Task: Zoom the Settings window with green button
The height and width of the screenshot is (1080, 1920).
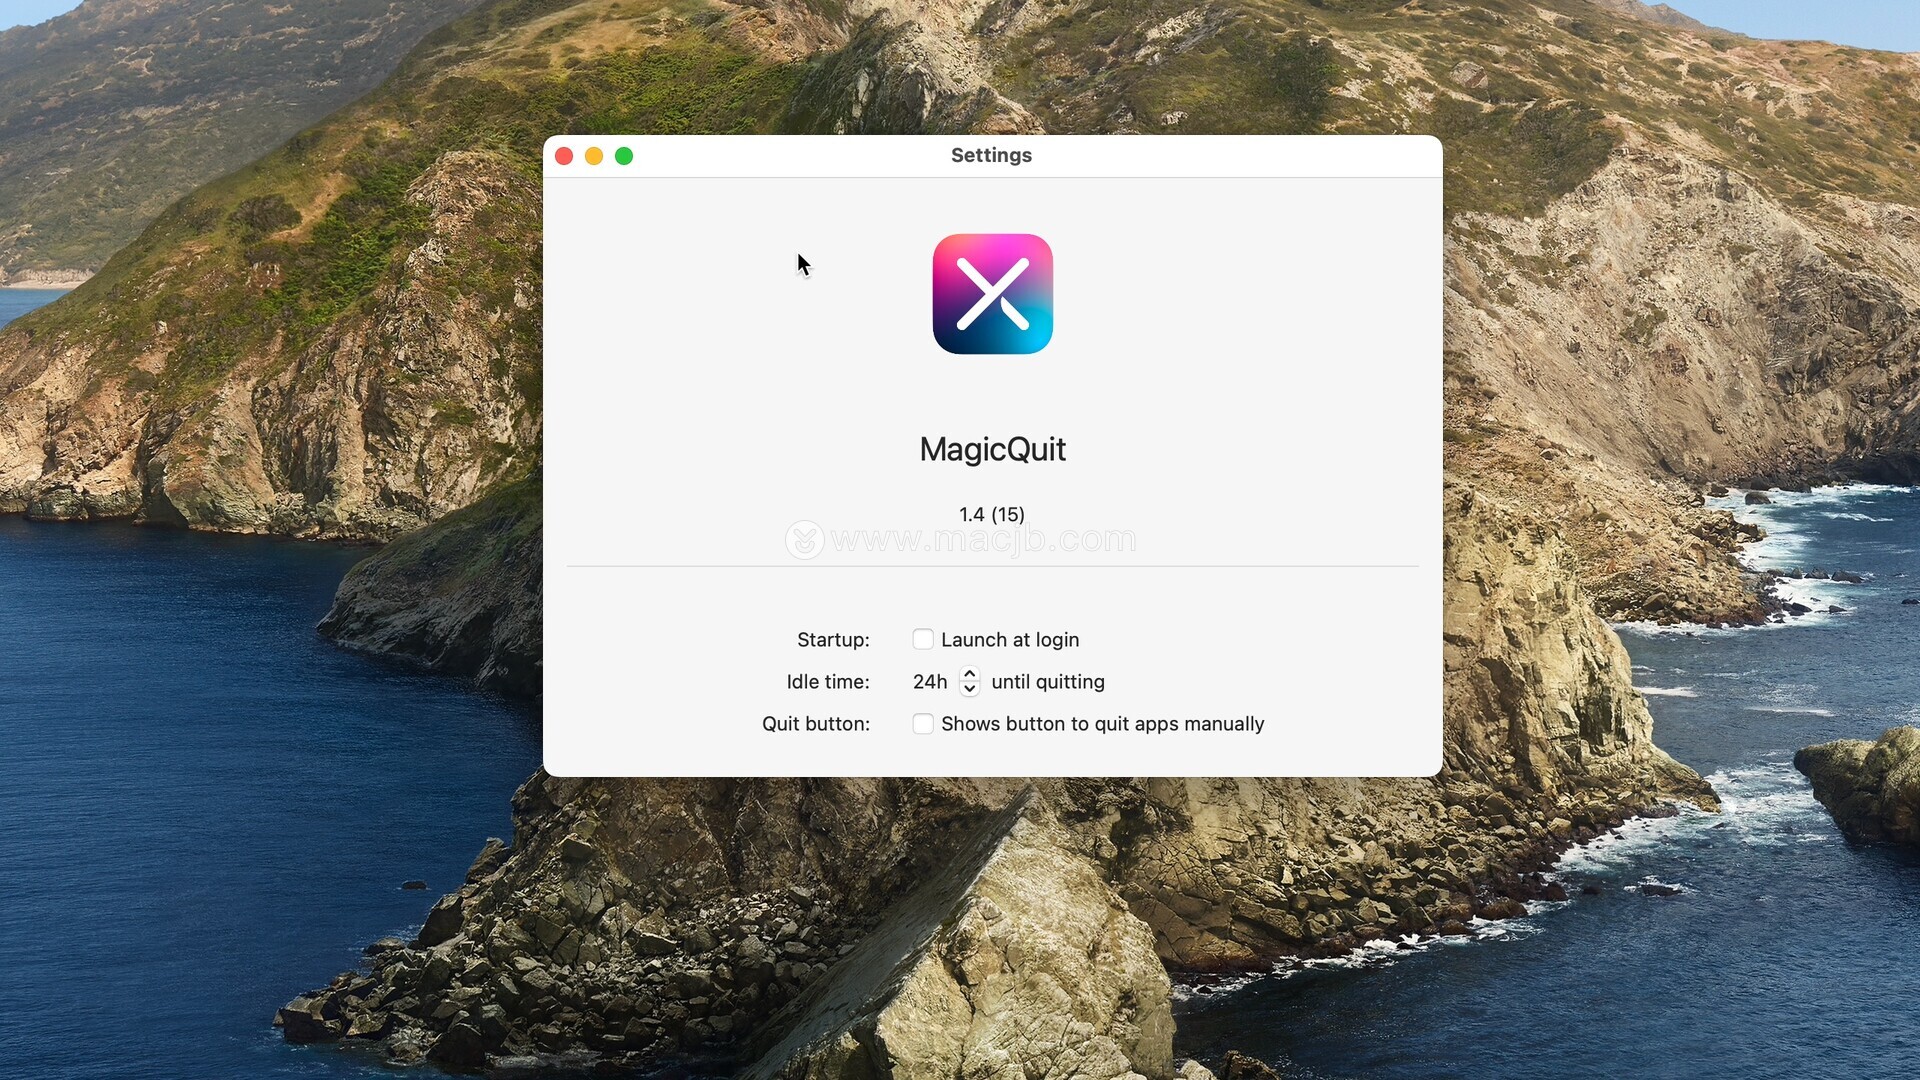Action: click(624, 156)
